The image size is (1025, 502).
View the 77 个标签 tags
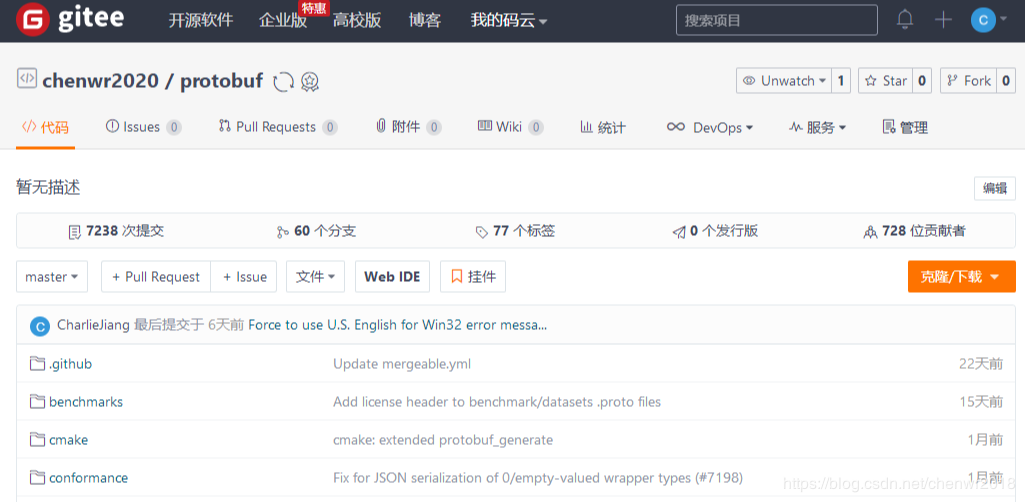[515, 231]
